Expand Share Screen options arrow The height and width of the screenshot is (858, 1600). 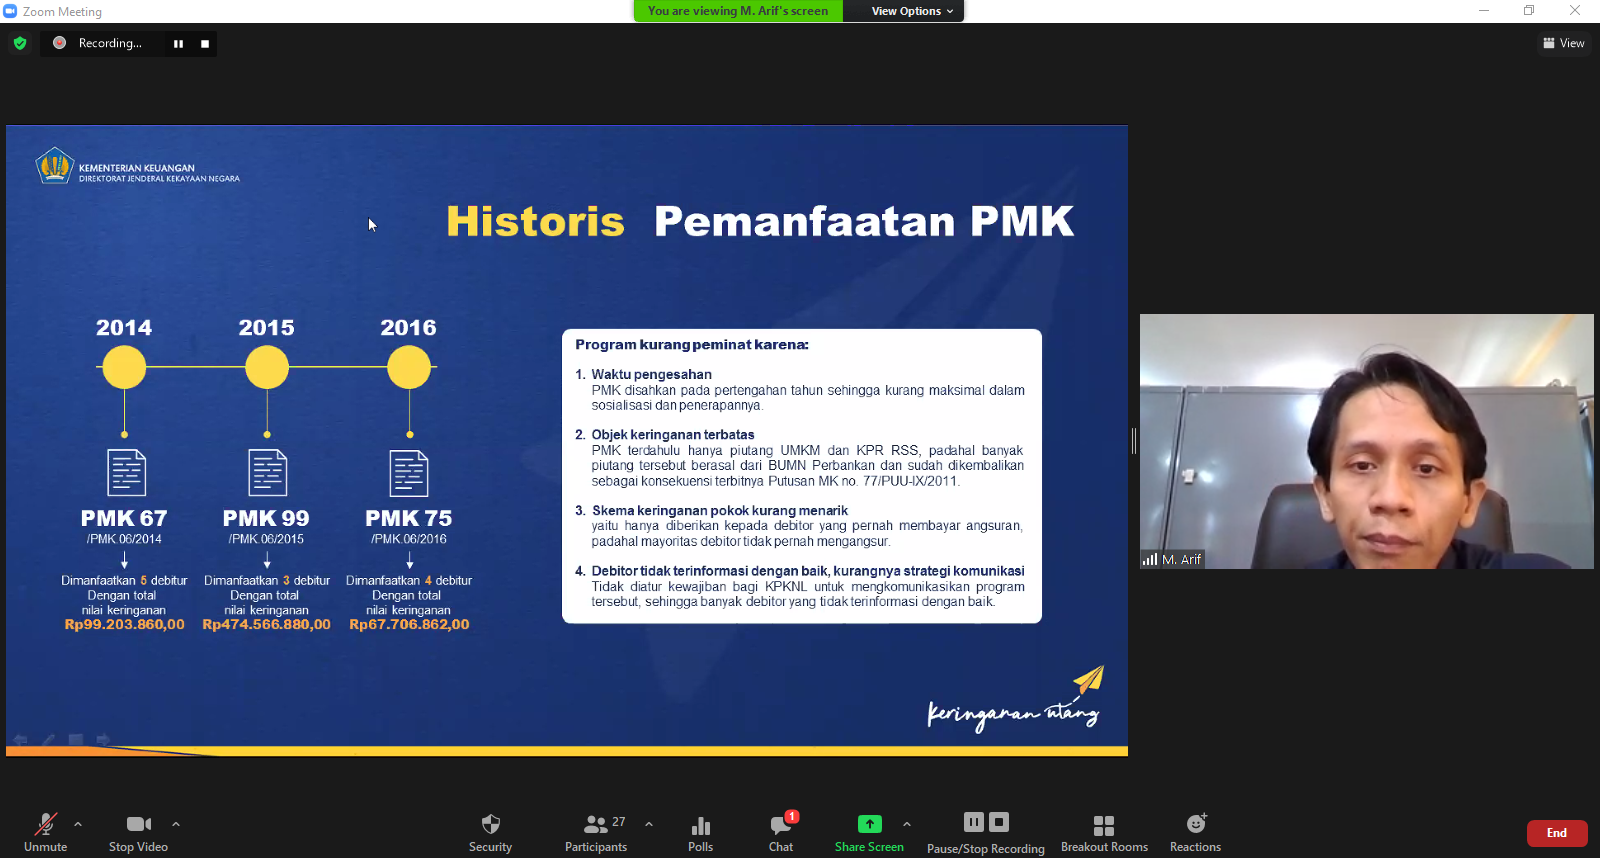(x=907, y=824)
